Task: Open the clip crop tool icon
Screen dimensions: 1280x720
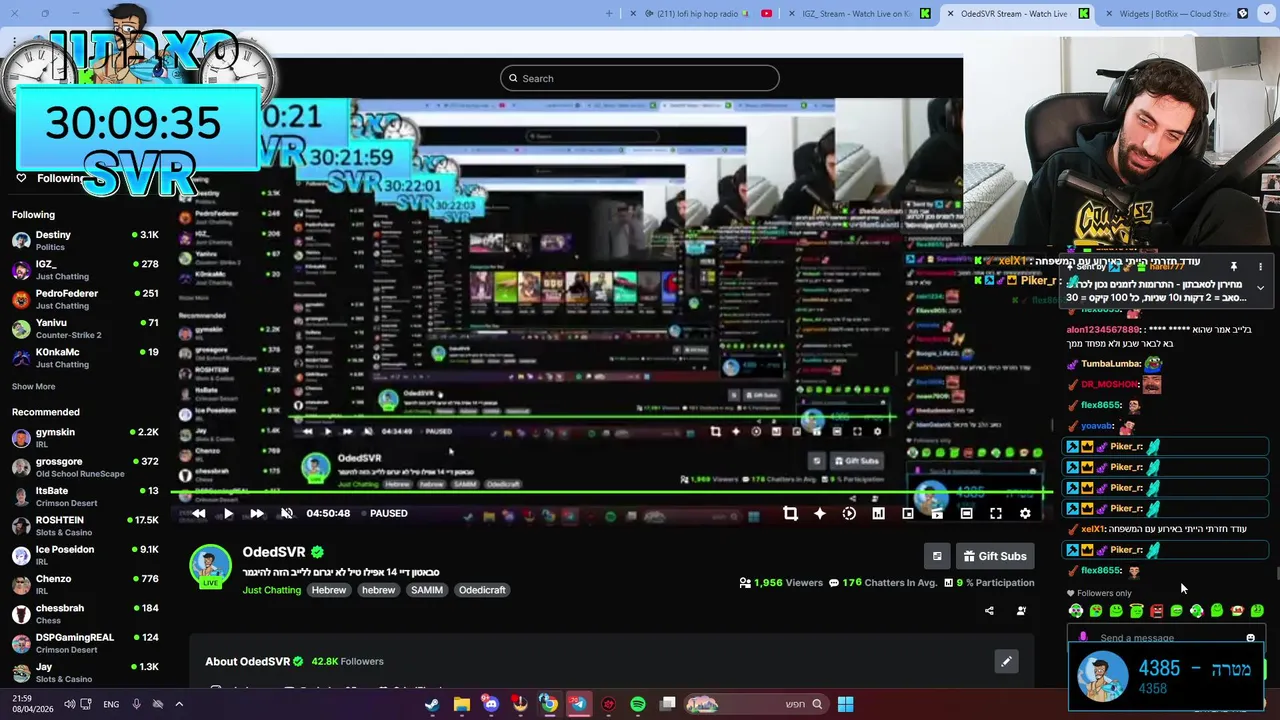Action: click(x=790, y=513)
